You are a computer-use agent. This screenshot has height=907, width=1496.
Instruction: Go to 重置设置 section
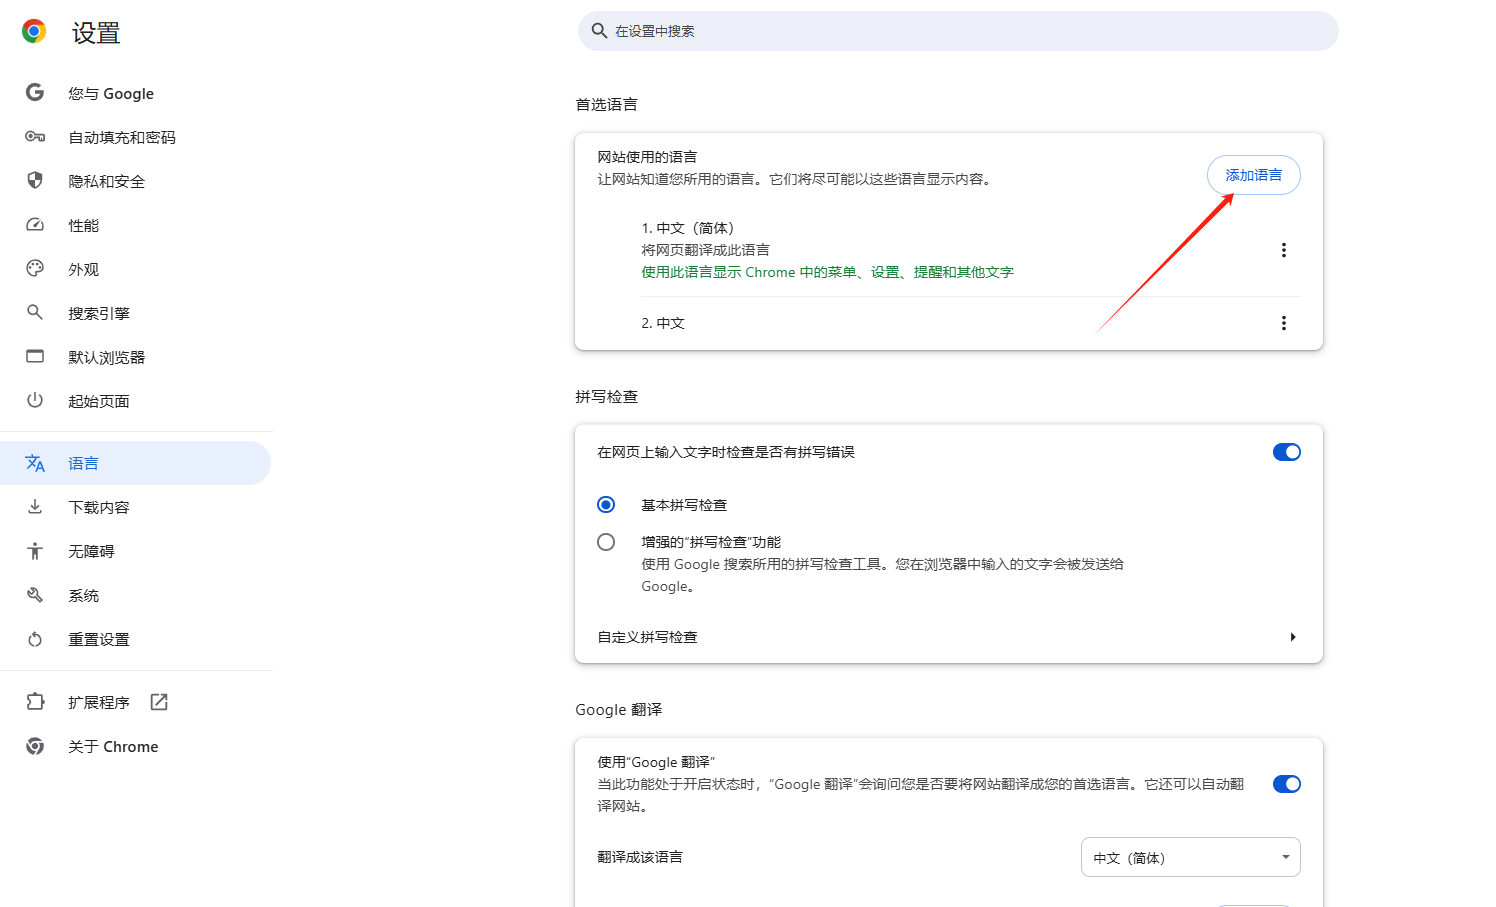[x=135, y=639]
